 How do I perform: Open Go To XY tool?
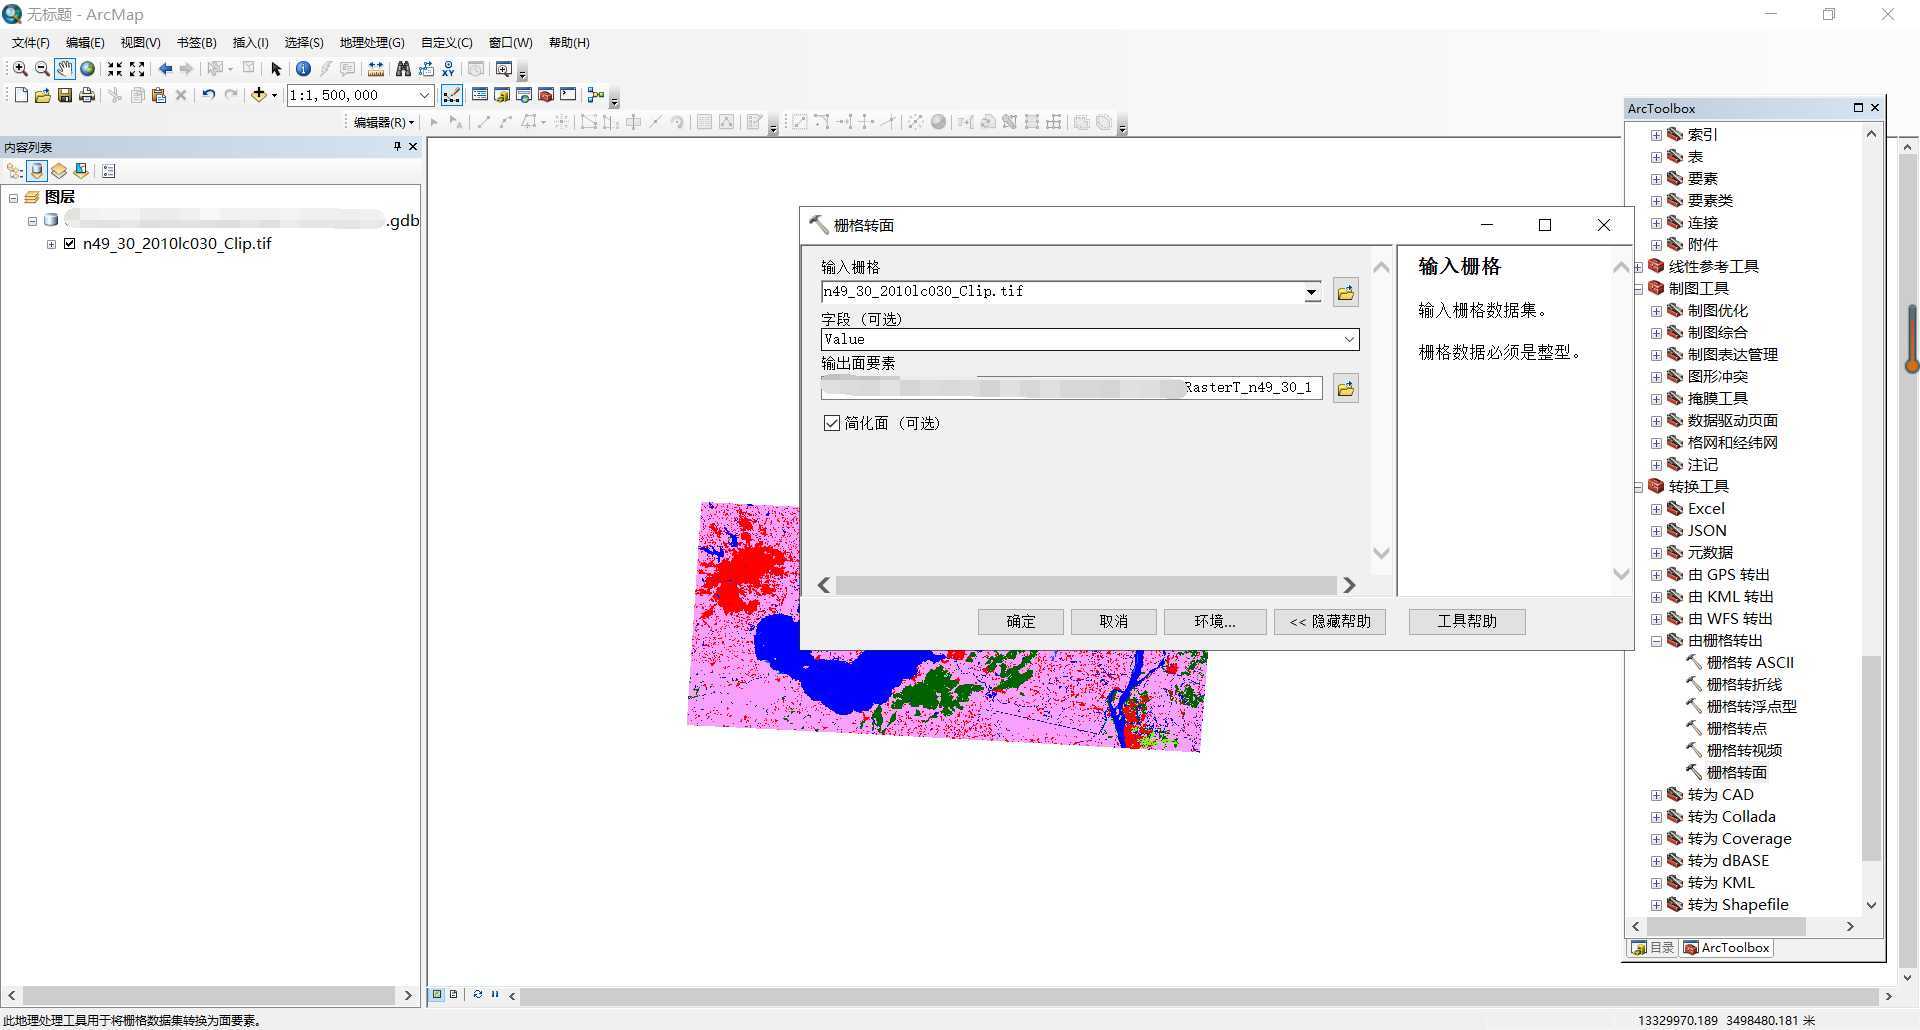[x=448, y=69]
